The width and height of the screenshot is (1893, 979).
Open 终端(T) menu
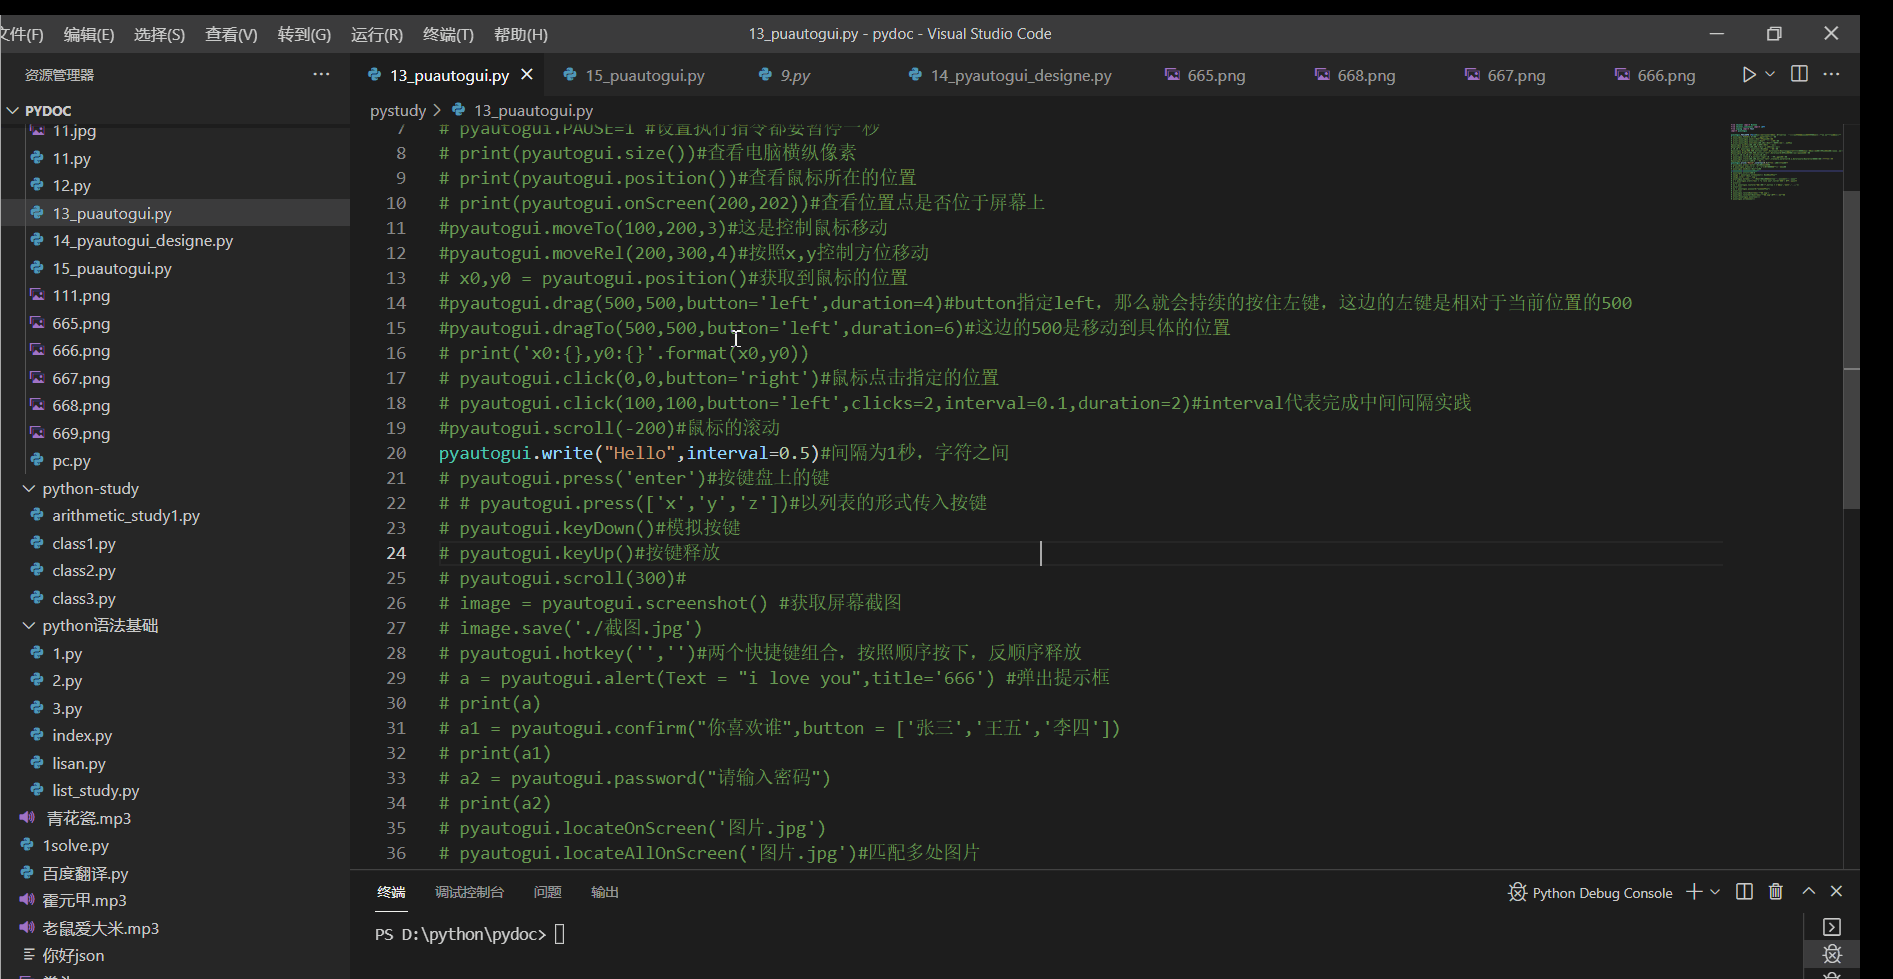[x=448, y=34]
